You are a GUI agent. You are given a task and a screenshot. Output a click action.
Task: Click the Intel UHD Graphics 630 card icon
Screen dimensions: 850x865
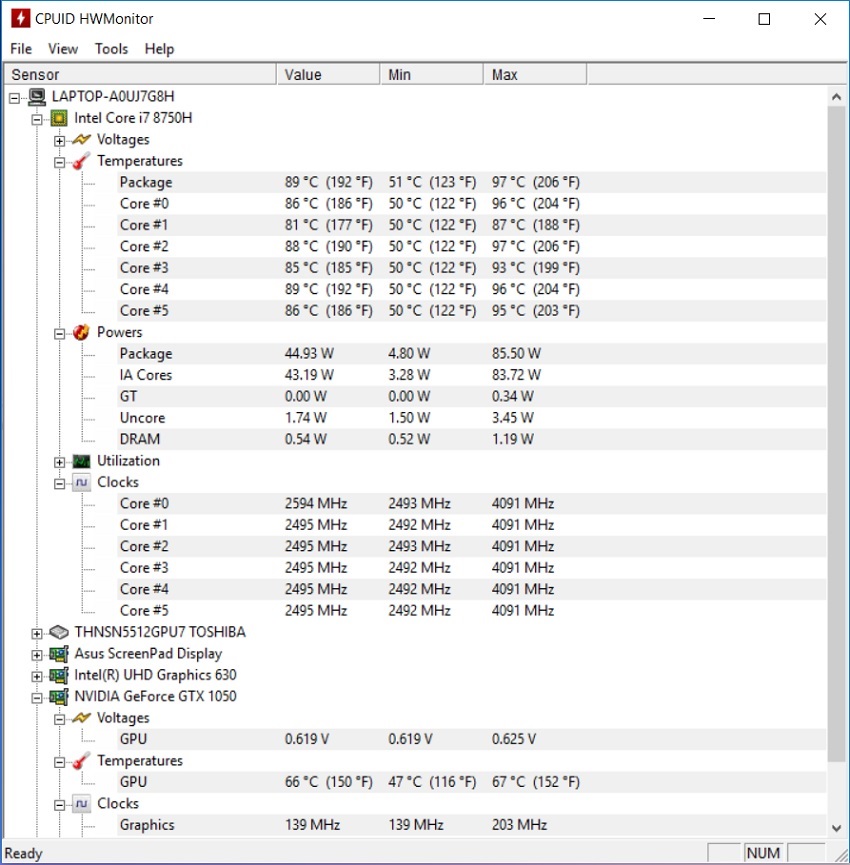59,675
